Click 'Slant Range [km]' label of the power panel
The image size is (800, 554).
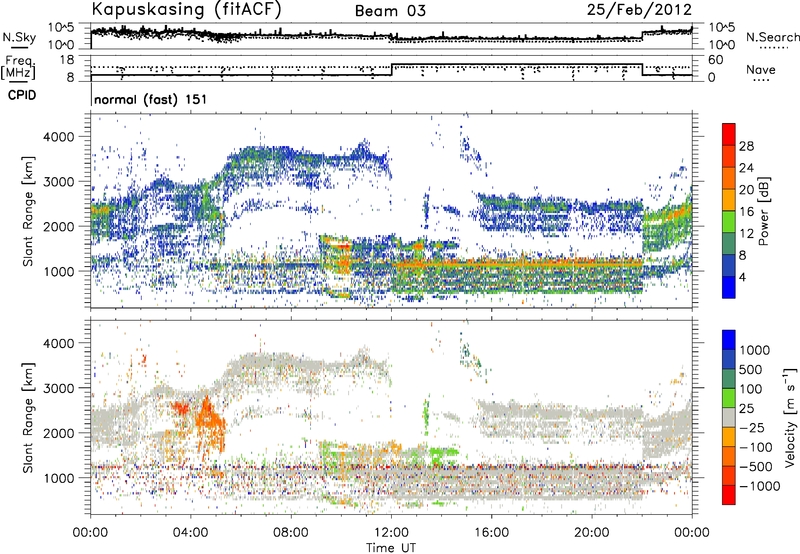(28, 211)
